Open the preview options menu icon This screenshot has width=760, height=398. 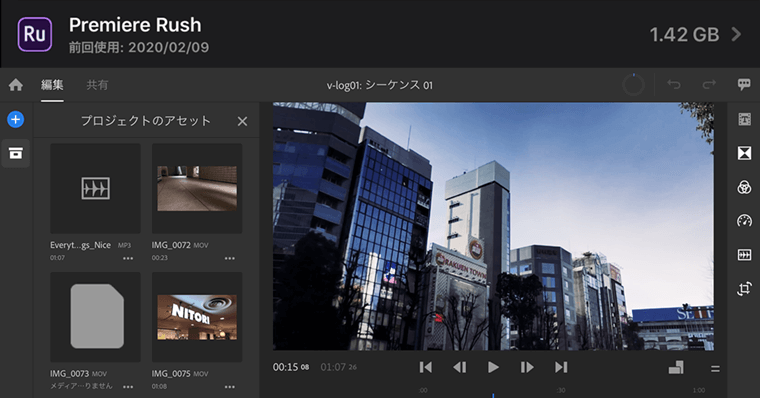715,369
